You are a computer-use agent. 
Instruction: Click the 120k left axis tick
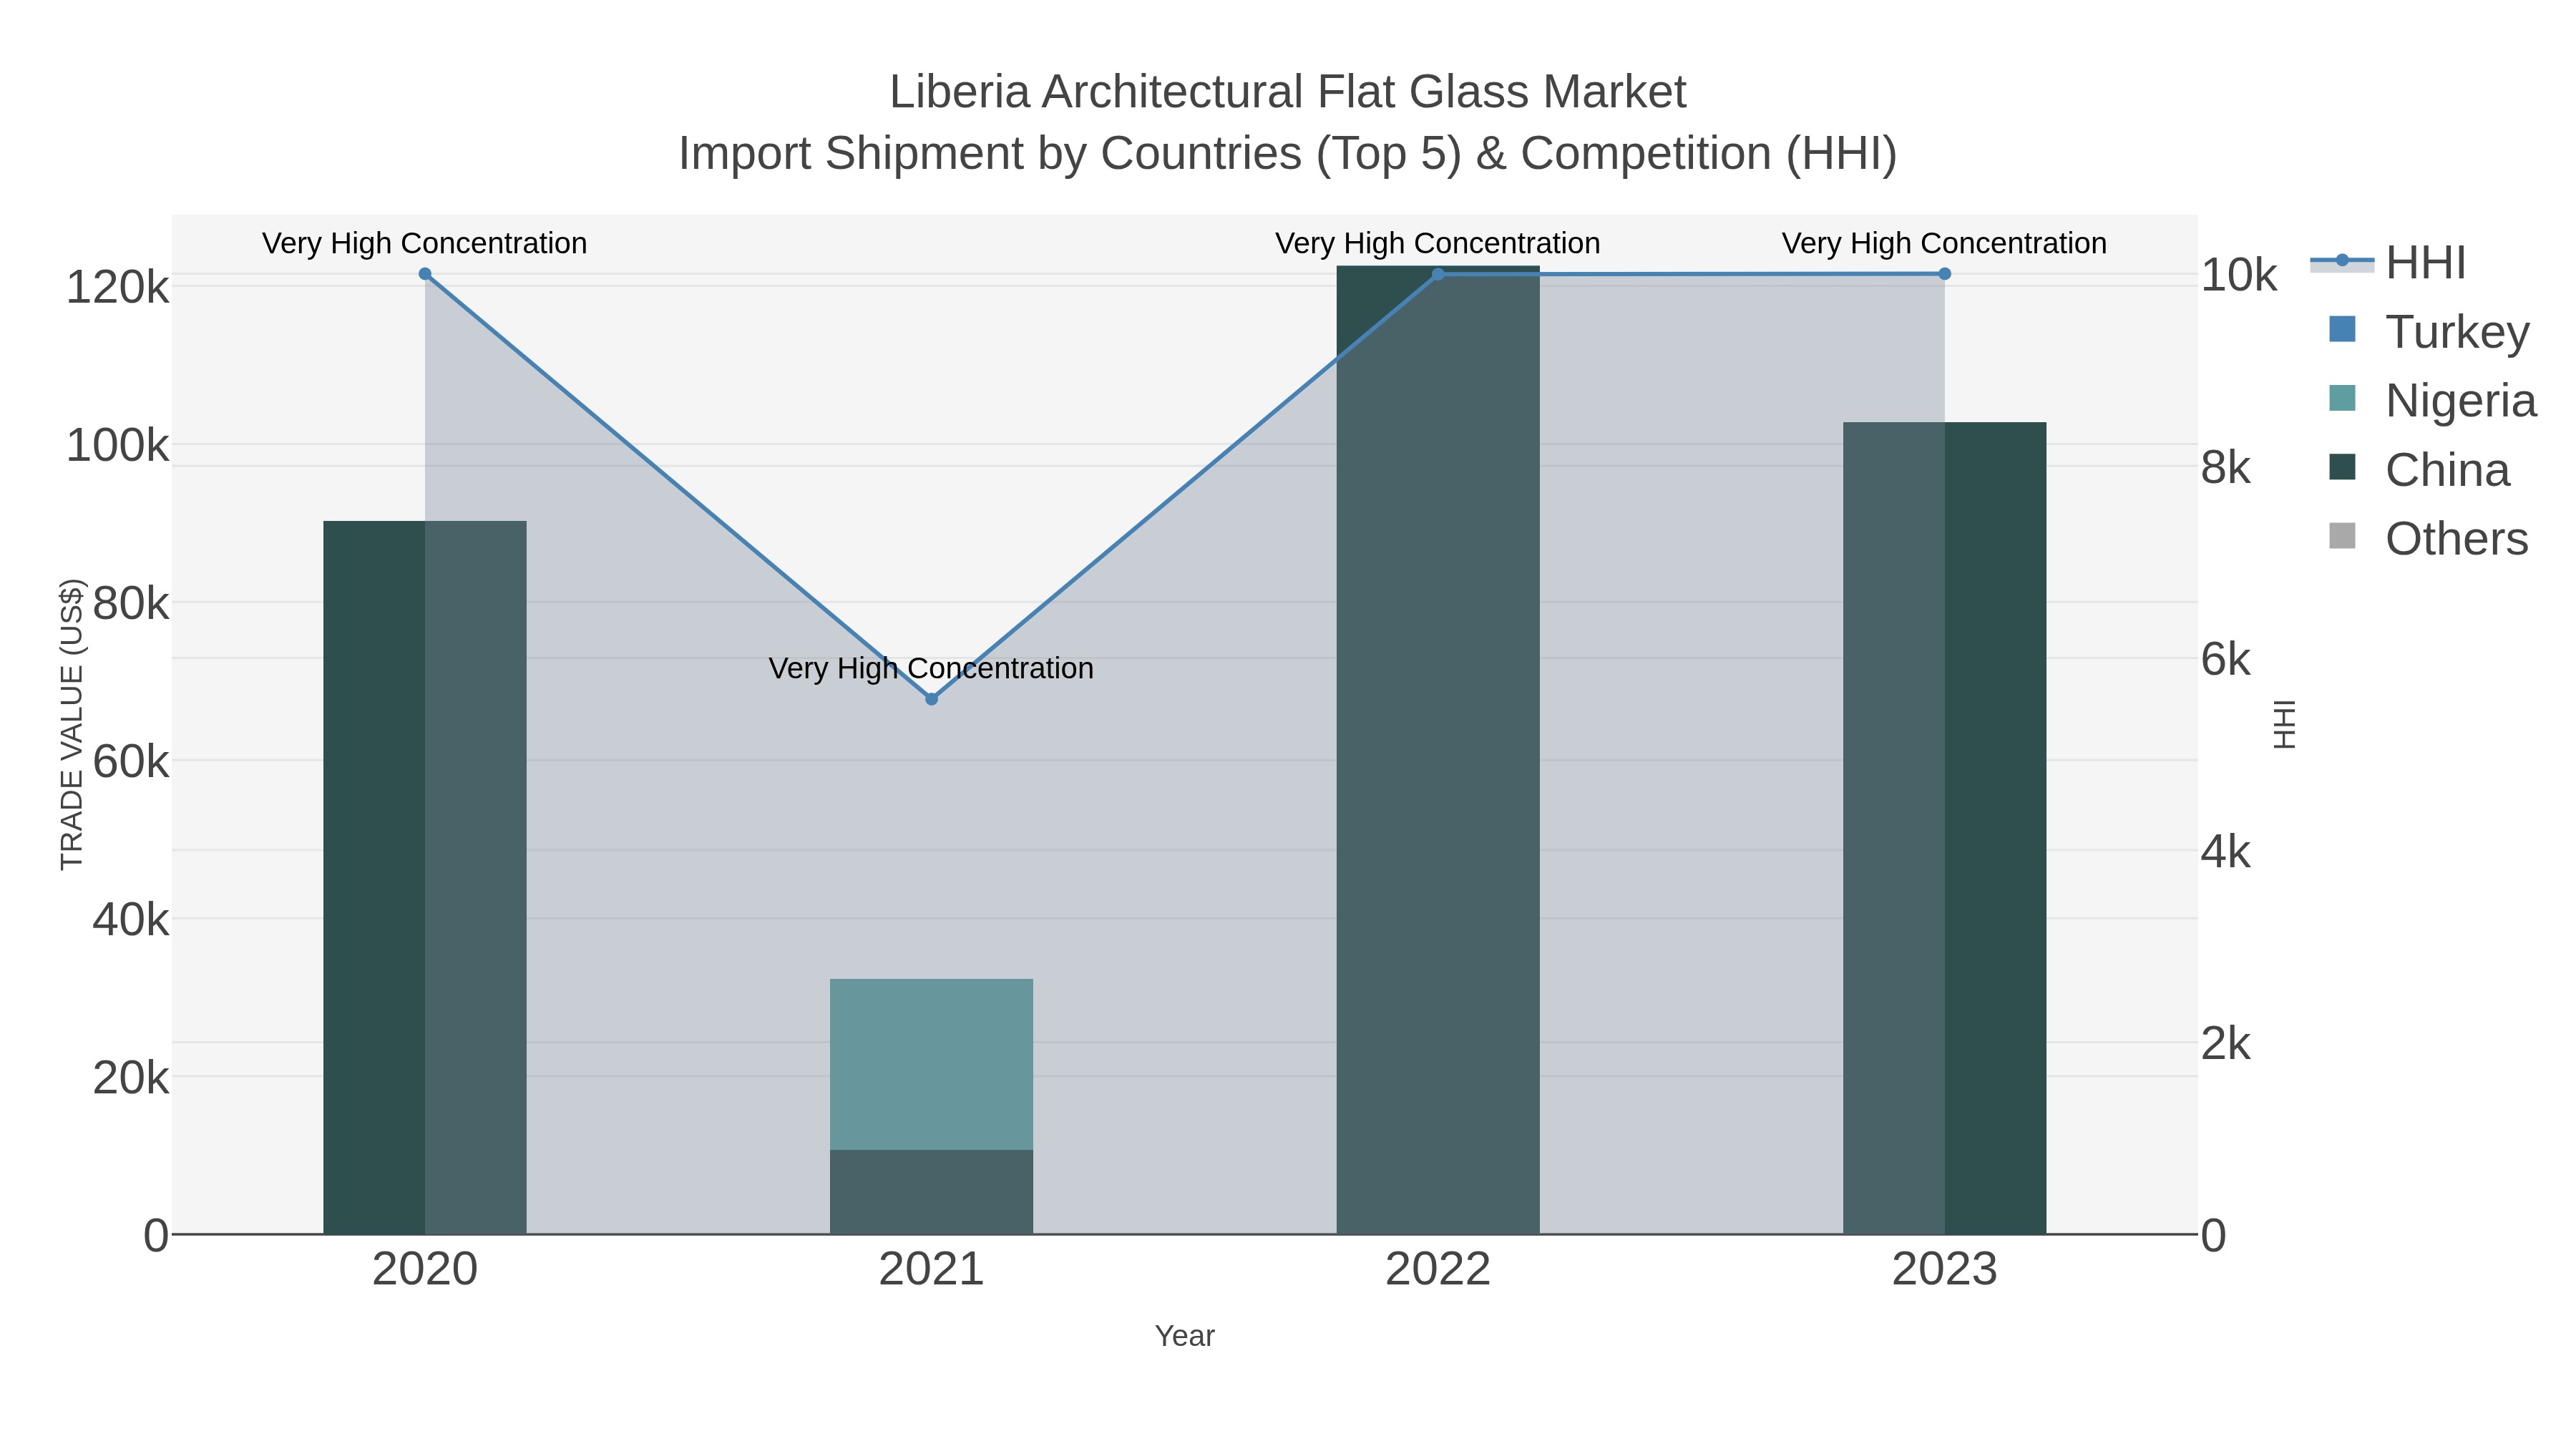click(x=117, y=288)
